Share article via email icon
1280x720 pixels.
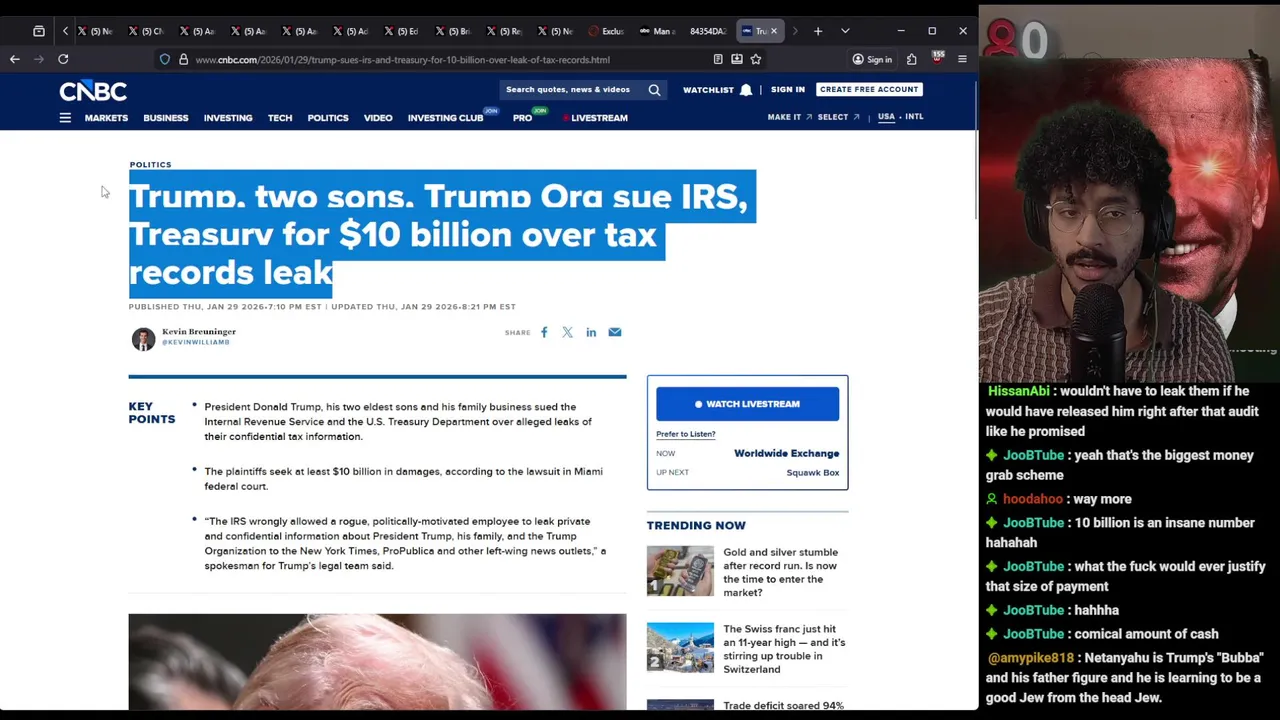tap(615, 332)
